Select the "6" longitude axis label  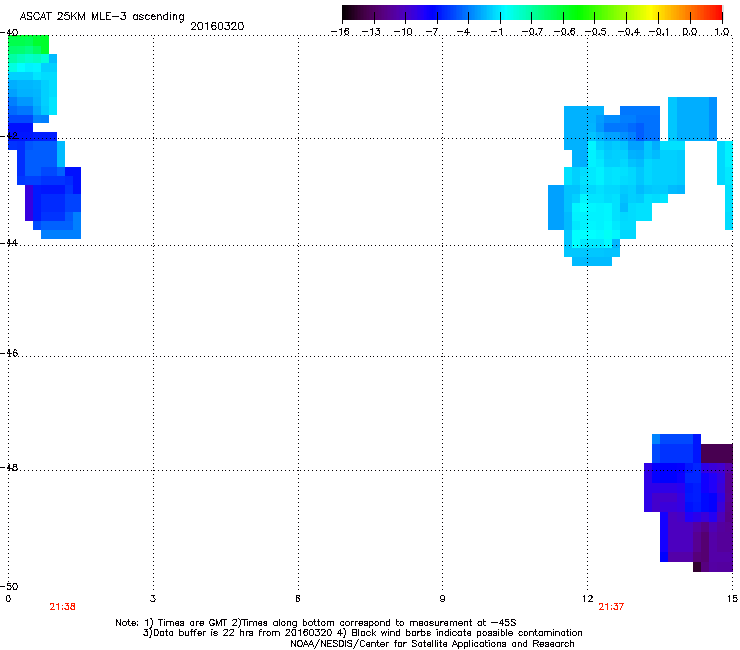(298, 599)
